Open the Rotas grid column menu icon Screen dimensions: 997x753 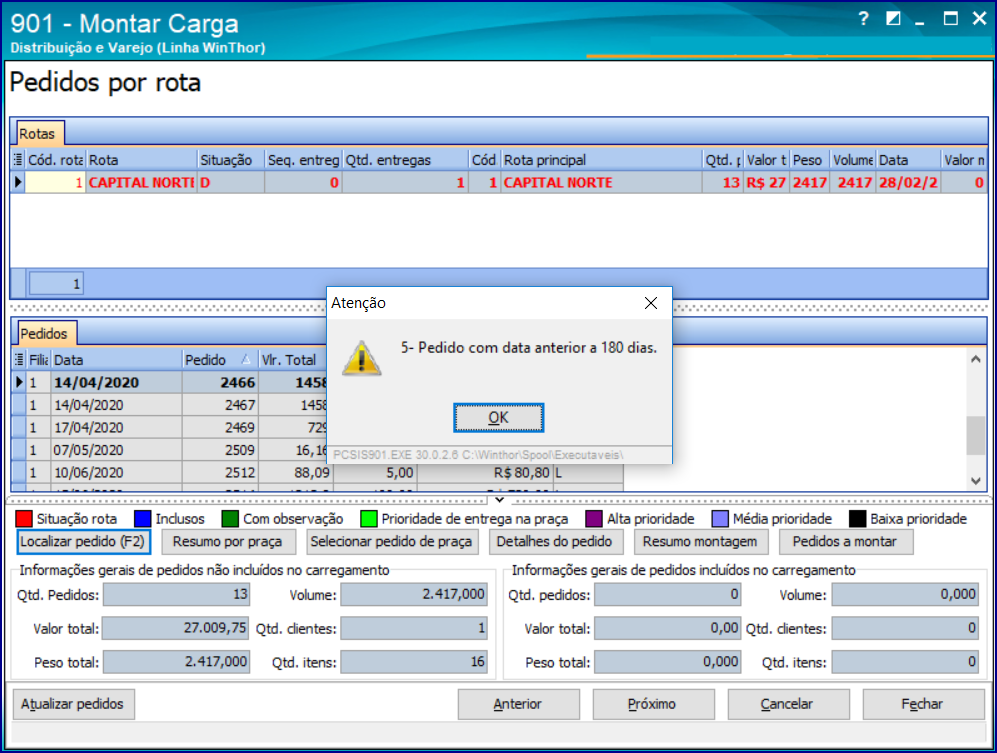(18, 160)
